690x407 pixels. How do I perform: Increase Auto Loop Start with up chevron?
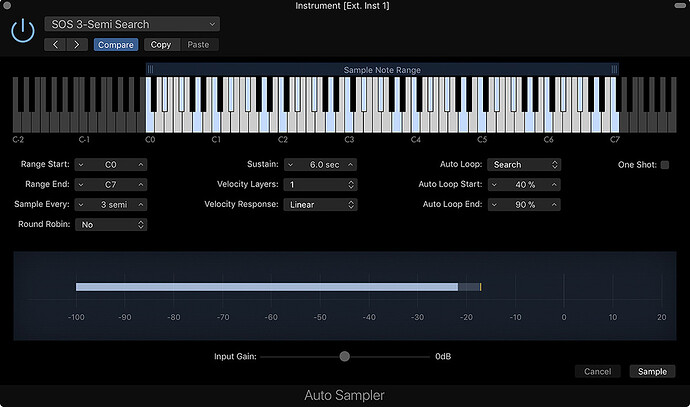pyautogui.click(x=554, y=184)
